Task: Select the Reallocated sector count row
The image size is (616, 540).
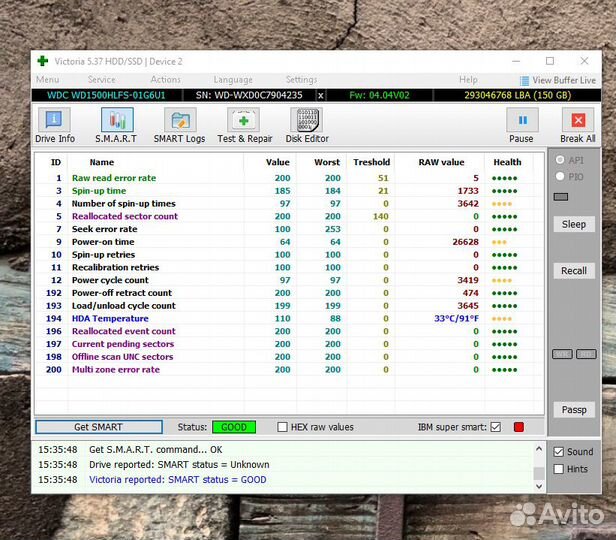Action: coord(290,216)
